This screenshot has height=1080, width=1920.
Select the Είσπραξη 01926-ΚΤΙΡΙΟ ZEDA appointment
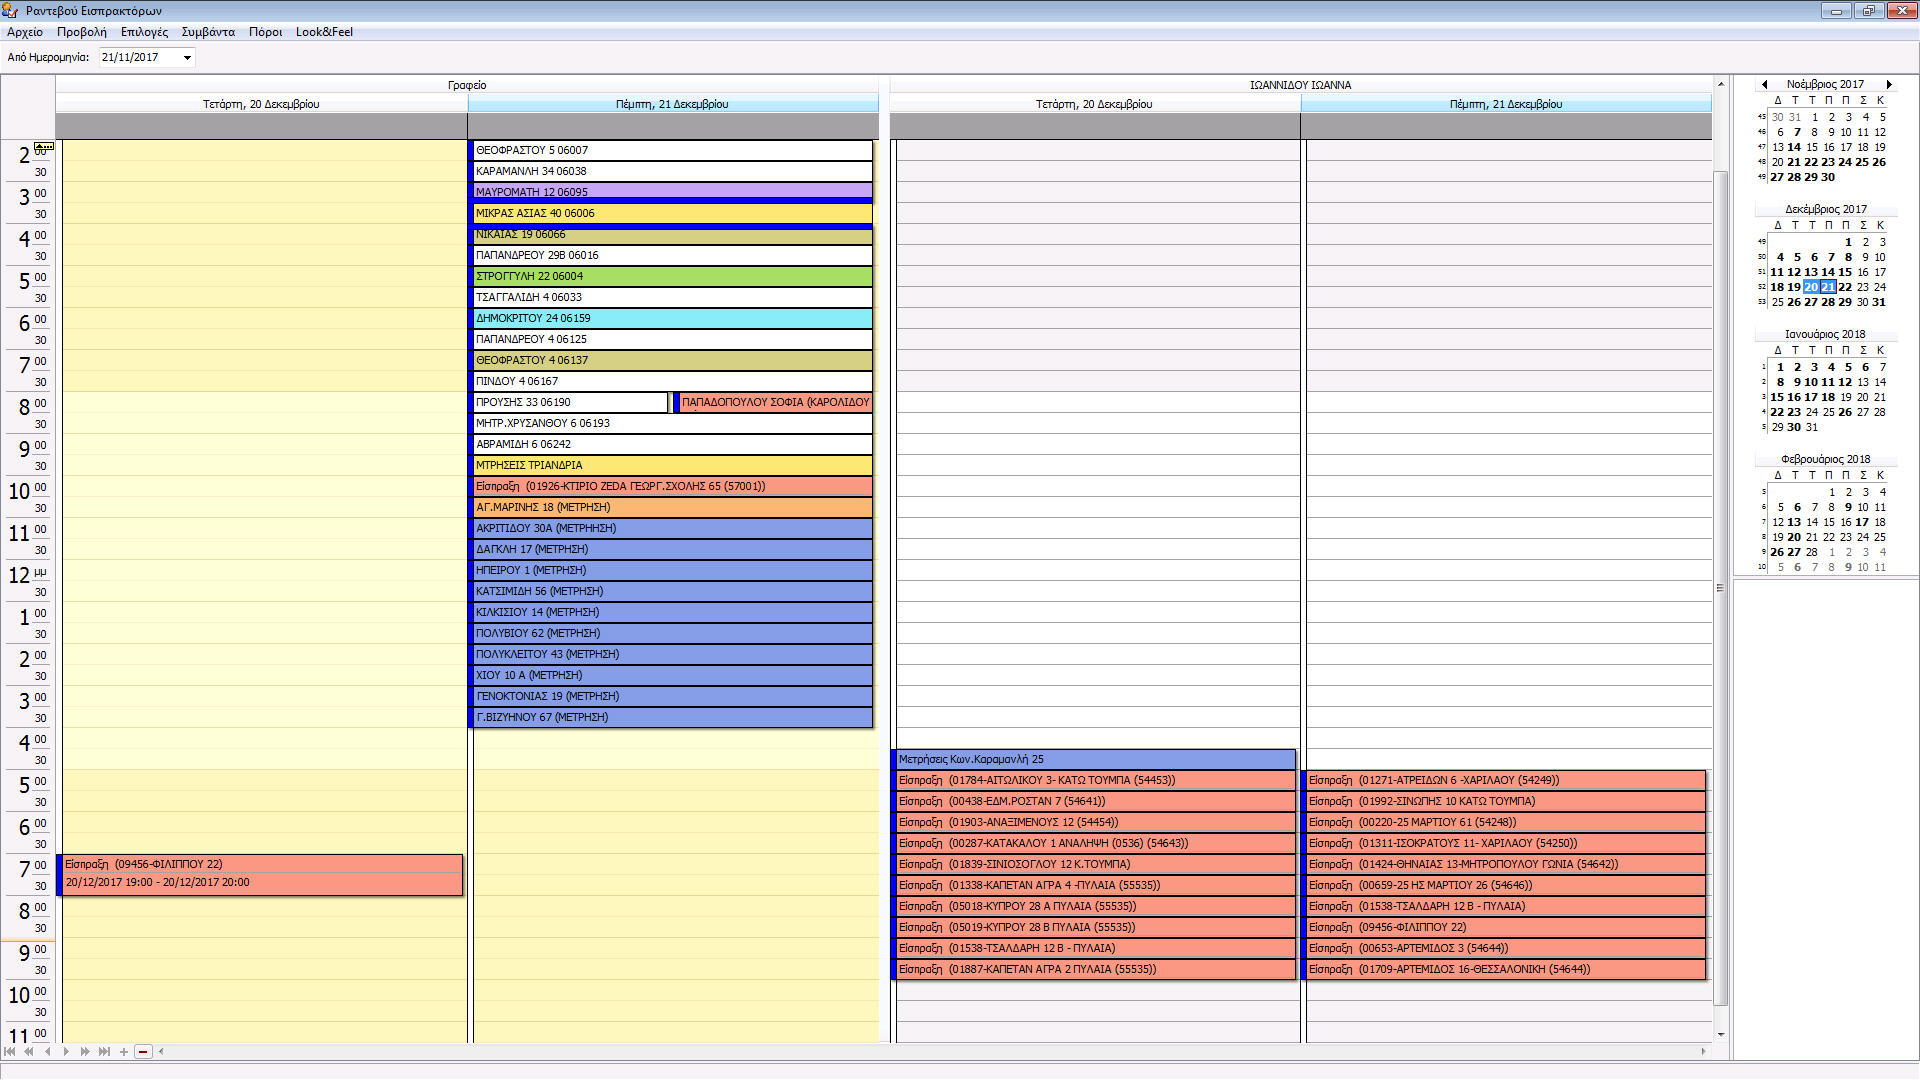pyautogui.click(x=672, y=486)
